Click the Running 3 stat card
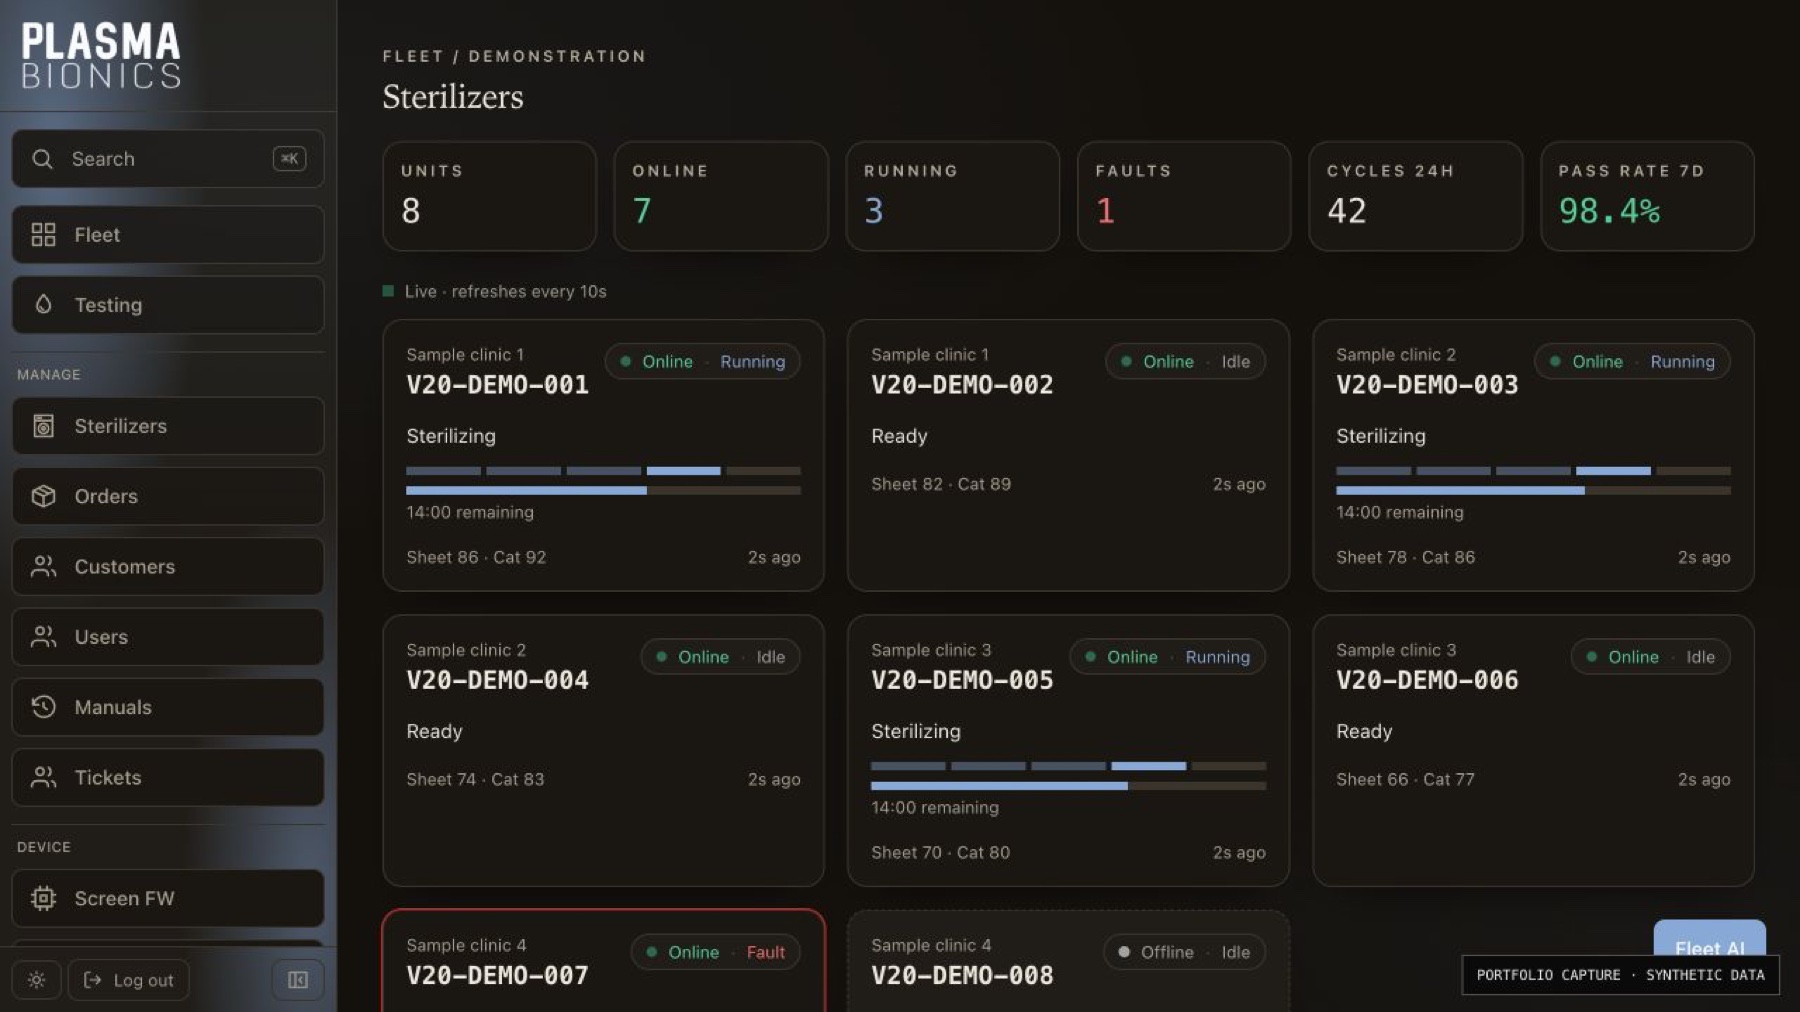Screen dimensions: 1800x1012 click(953, 196)
